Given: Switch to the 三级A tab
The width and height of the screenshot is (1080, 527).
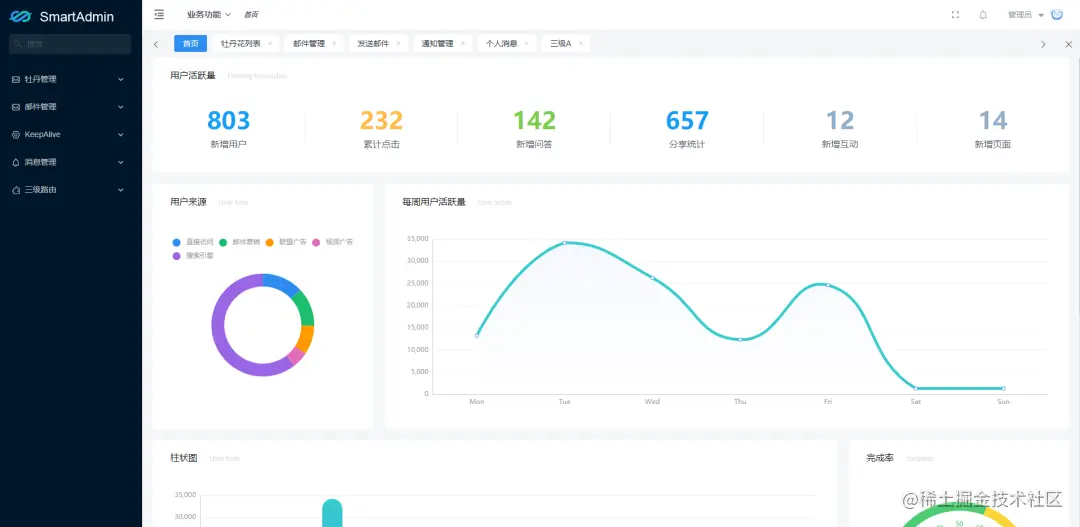Looking at the screenshot, I should tap(561, 43).
